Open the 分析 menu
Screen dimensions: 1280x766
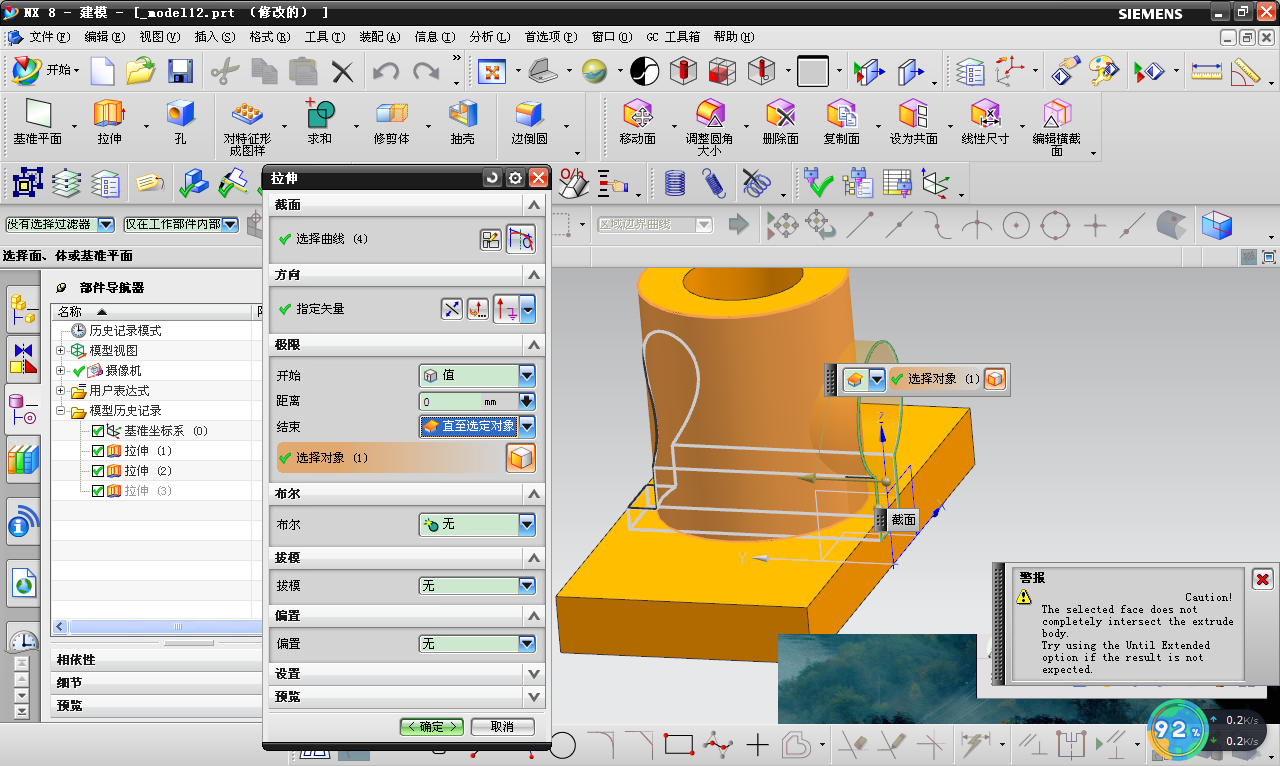[x=490, y=37]
